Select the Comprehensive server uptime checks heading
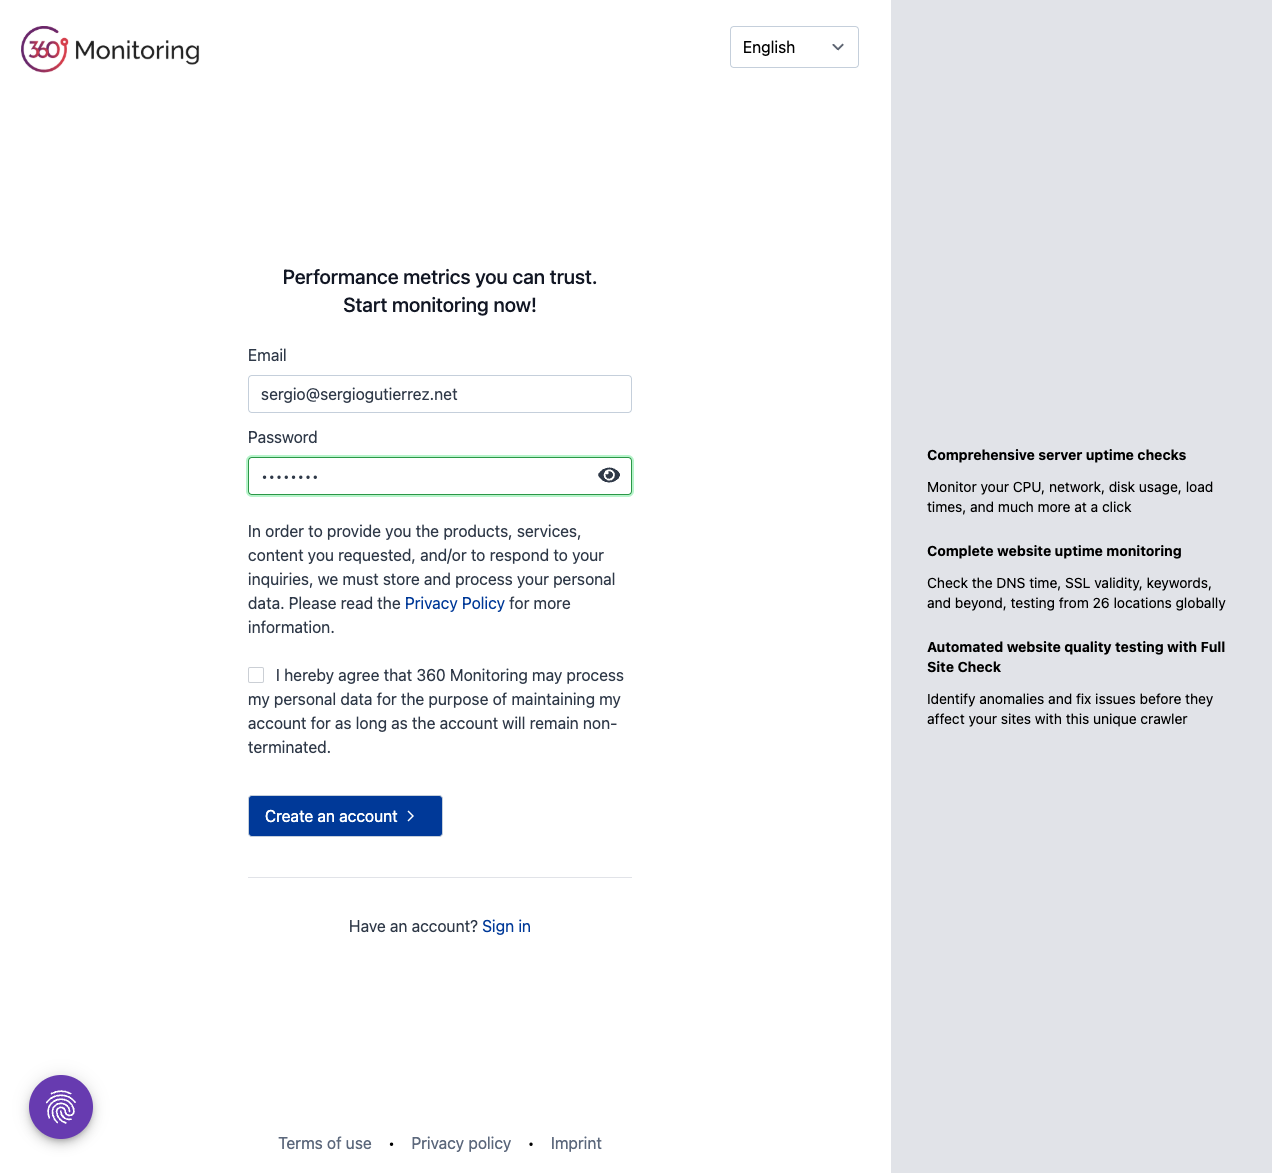This screenshot has height=1173, width=1272. click(1056, 455)
